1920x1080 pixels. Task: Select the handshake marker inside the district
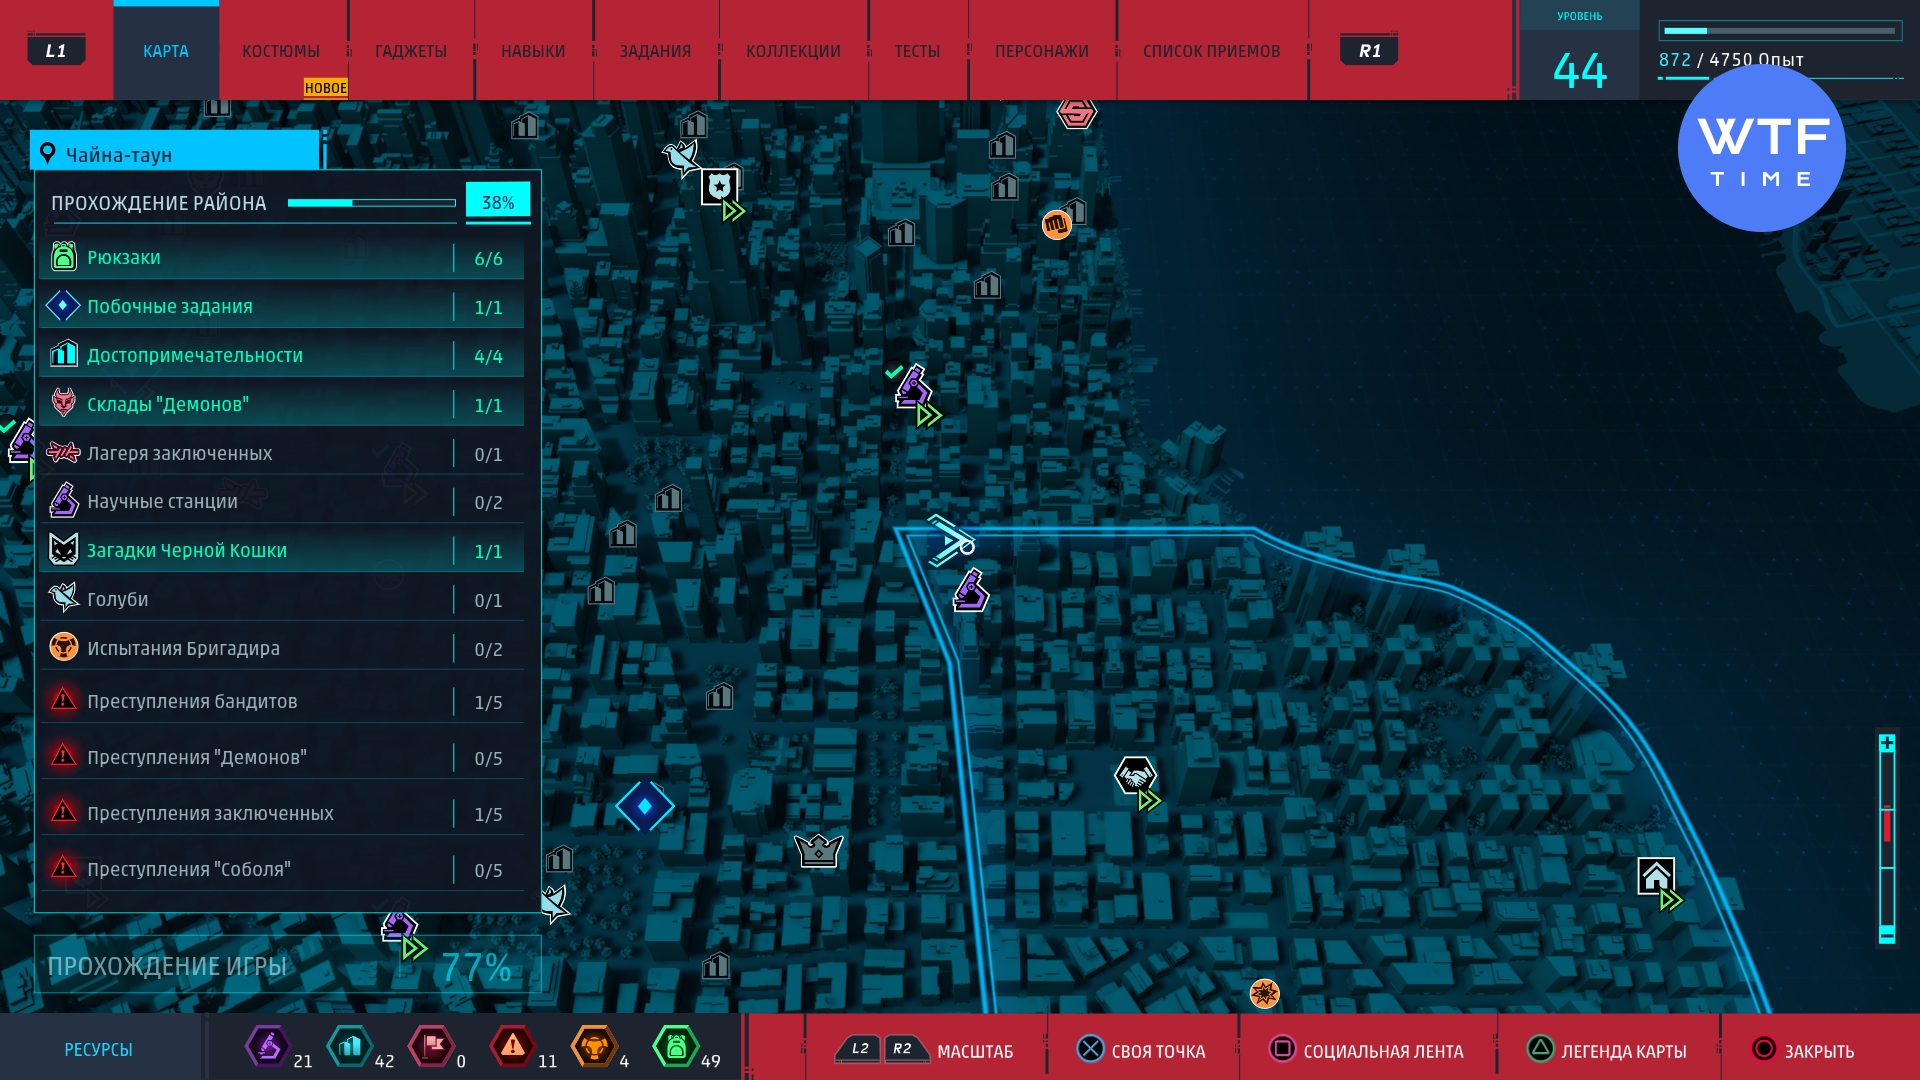[1135, 775]
